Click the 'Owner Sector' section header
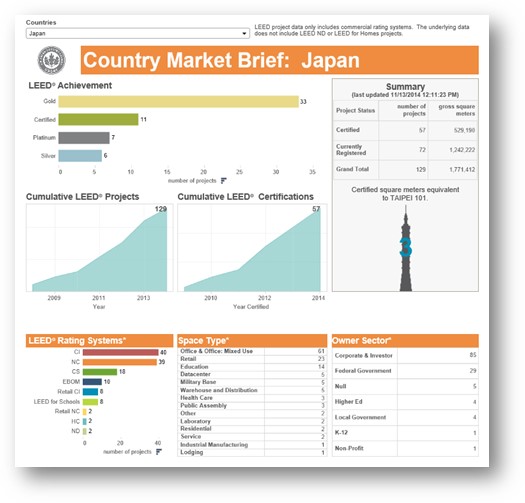The width and height of the screenshot is (525, 503). 405,341
